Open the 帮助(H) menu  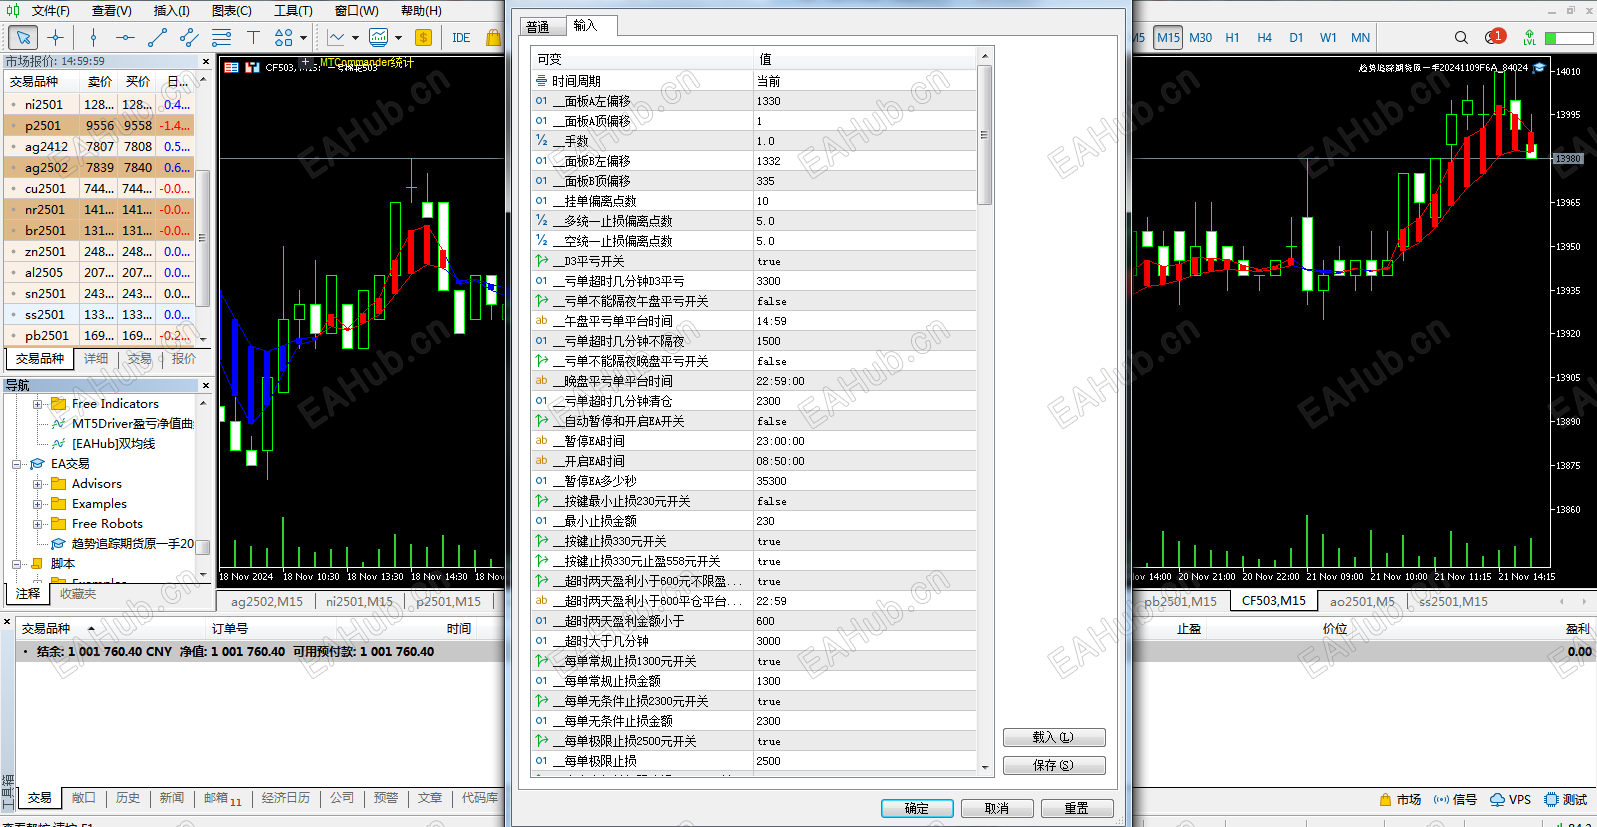tap(421, 10)
